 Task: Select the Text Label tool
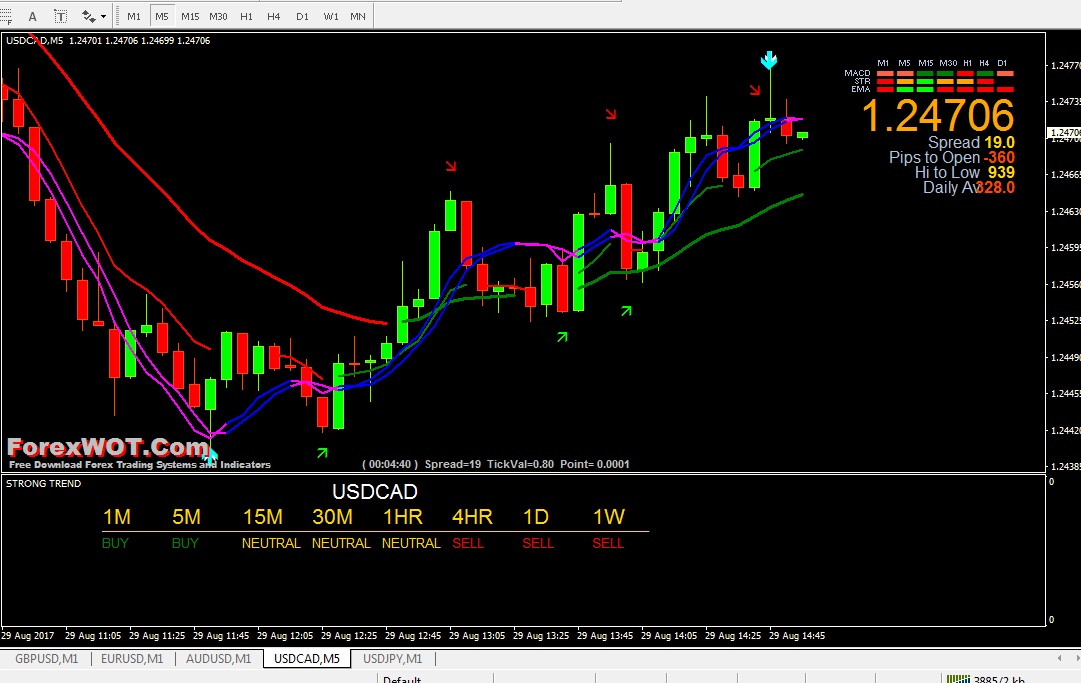tap(61, 16)
